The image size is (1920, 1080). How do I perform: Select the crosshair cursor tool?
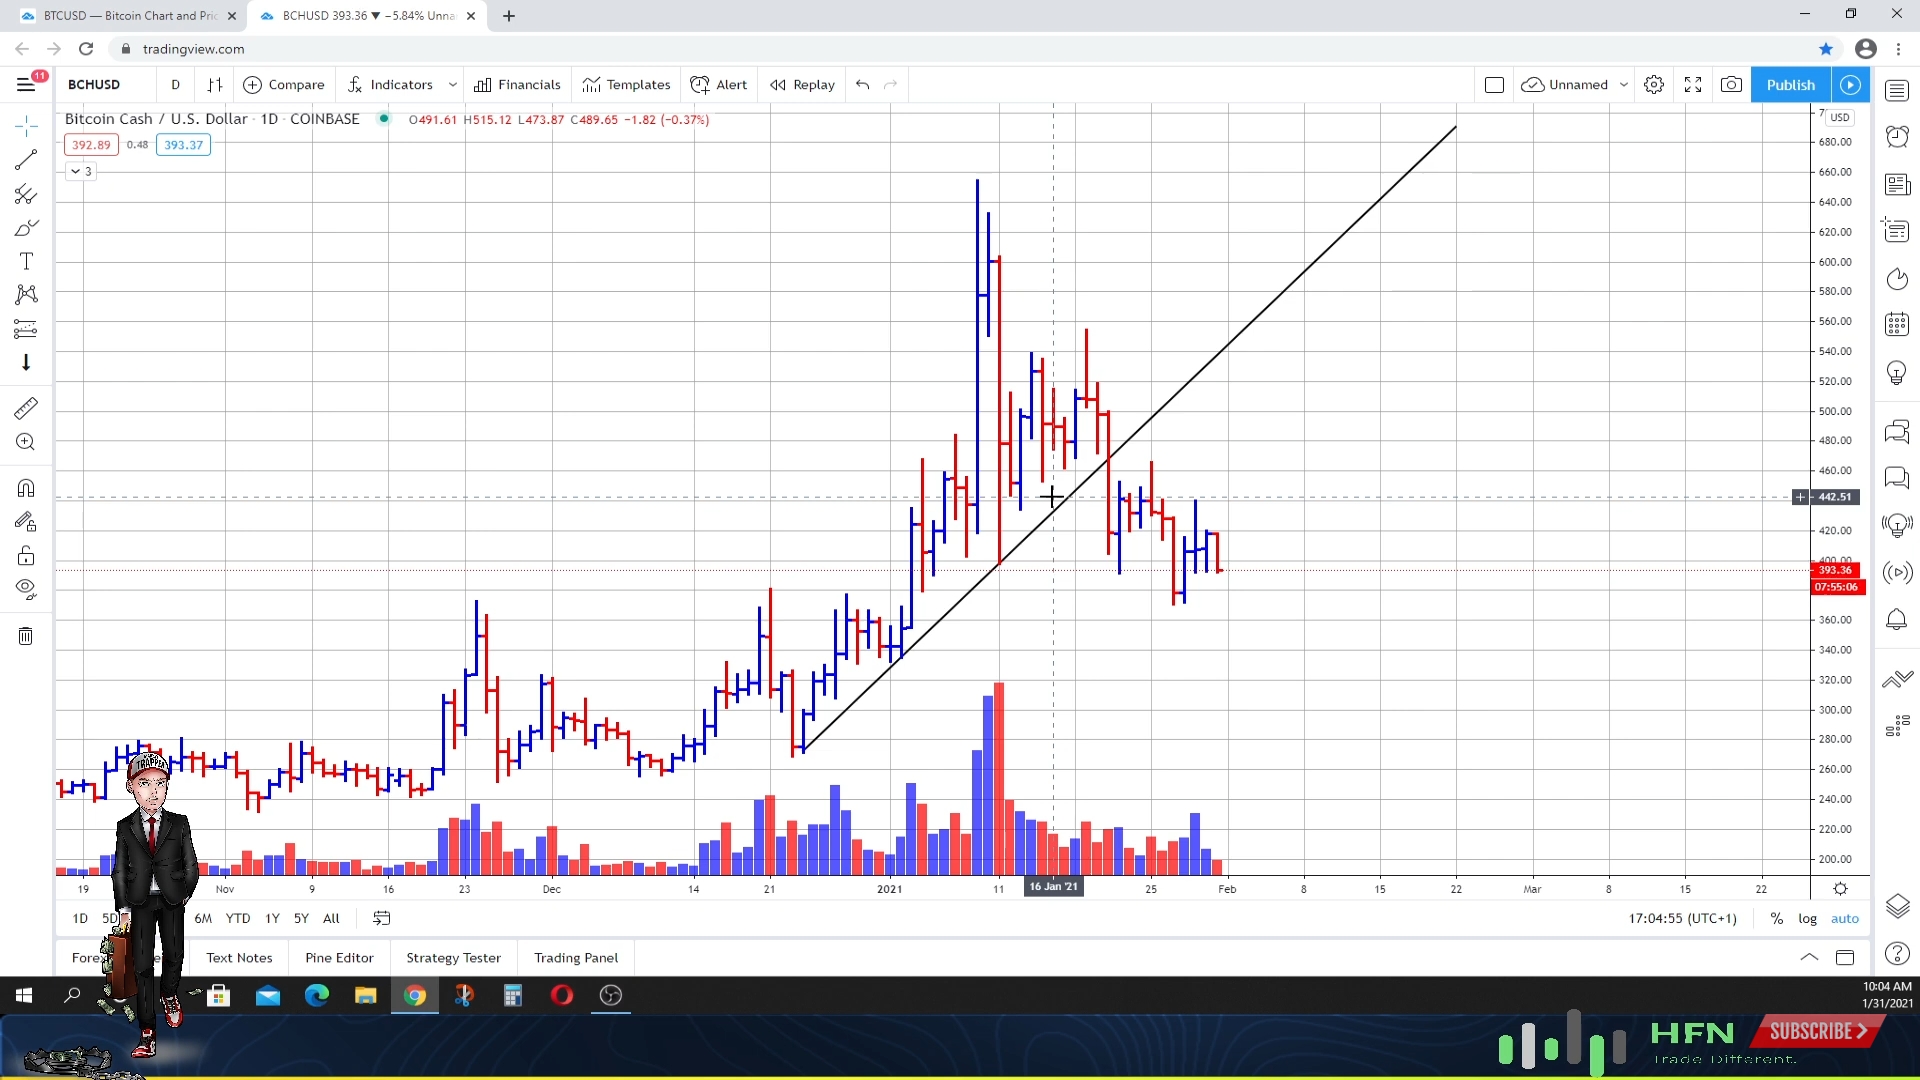(26, 125)
